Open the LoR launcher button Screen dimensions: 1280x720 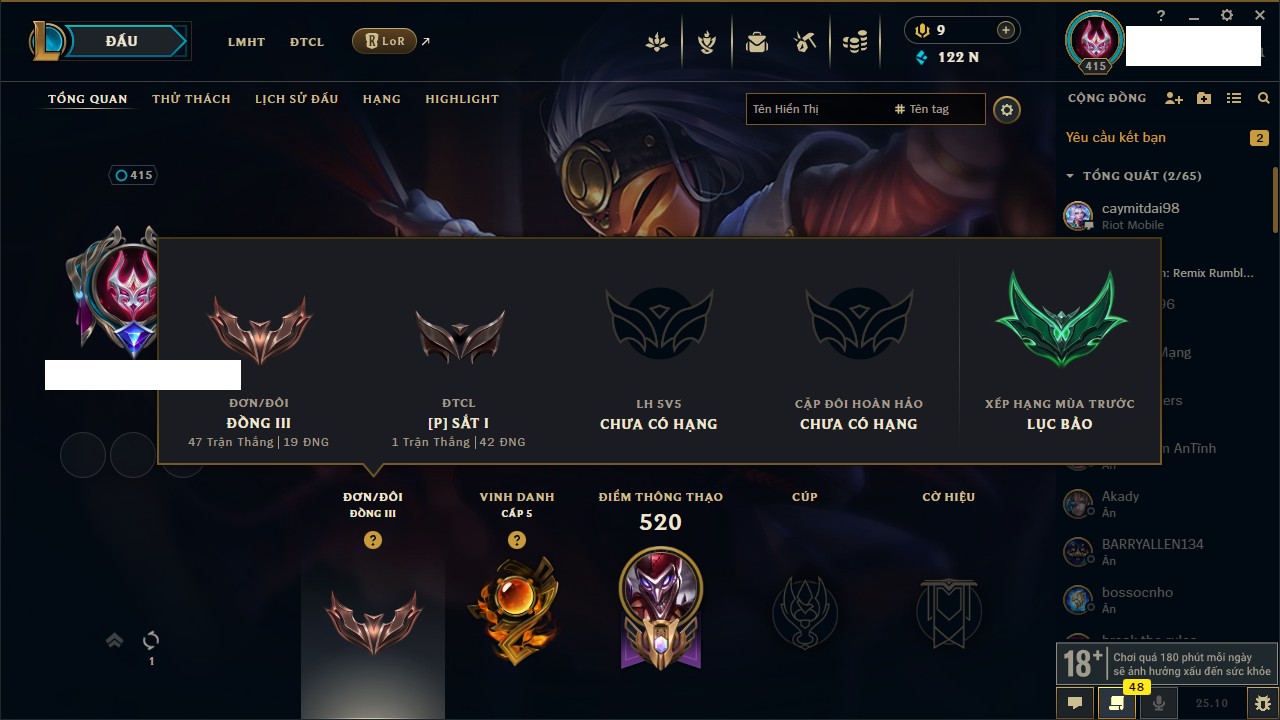click(x=384, y=41)
